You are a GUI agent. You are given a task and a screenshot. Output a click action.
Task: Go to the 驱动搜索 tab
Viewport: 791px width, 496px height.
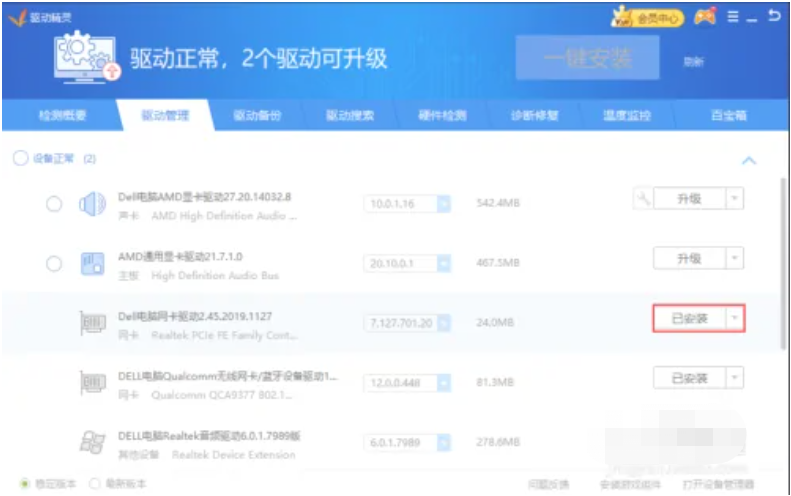point(350,115)
